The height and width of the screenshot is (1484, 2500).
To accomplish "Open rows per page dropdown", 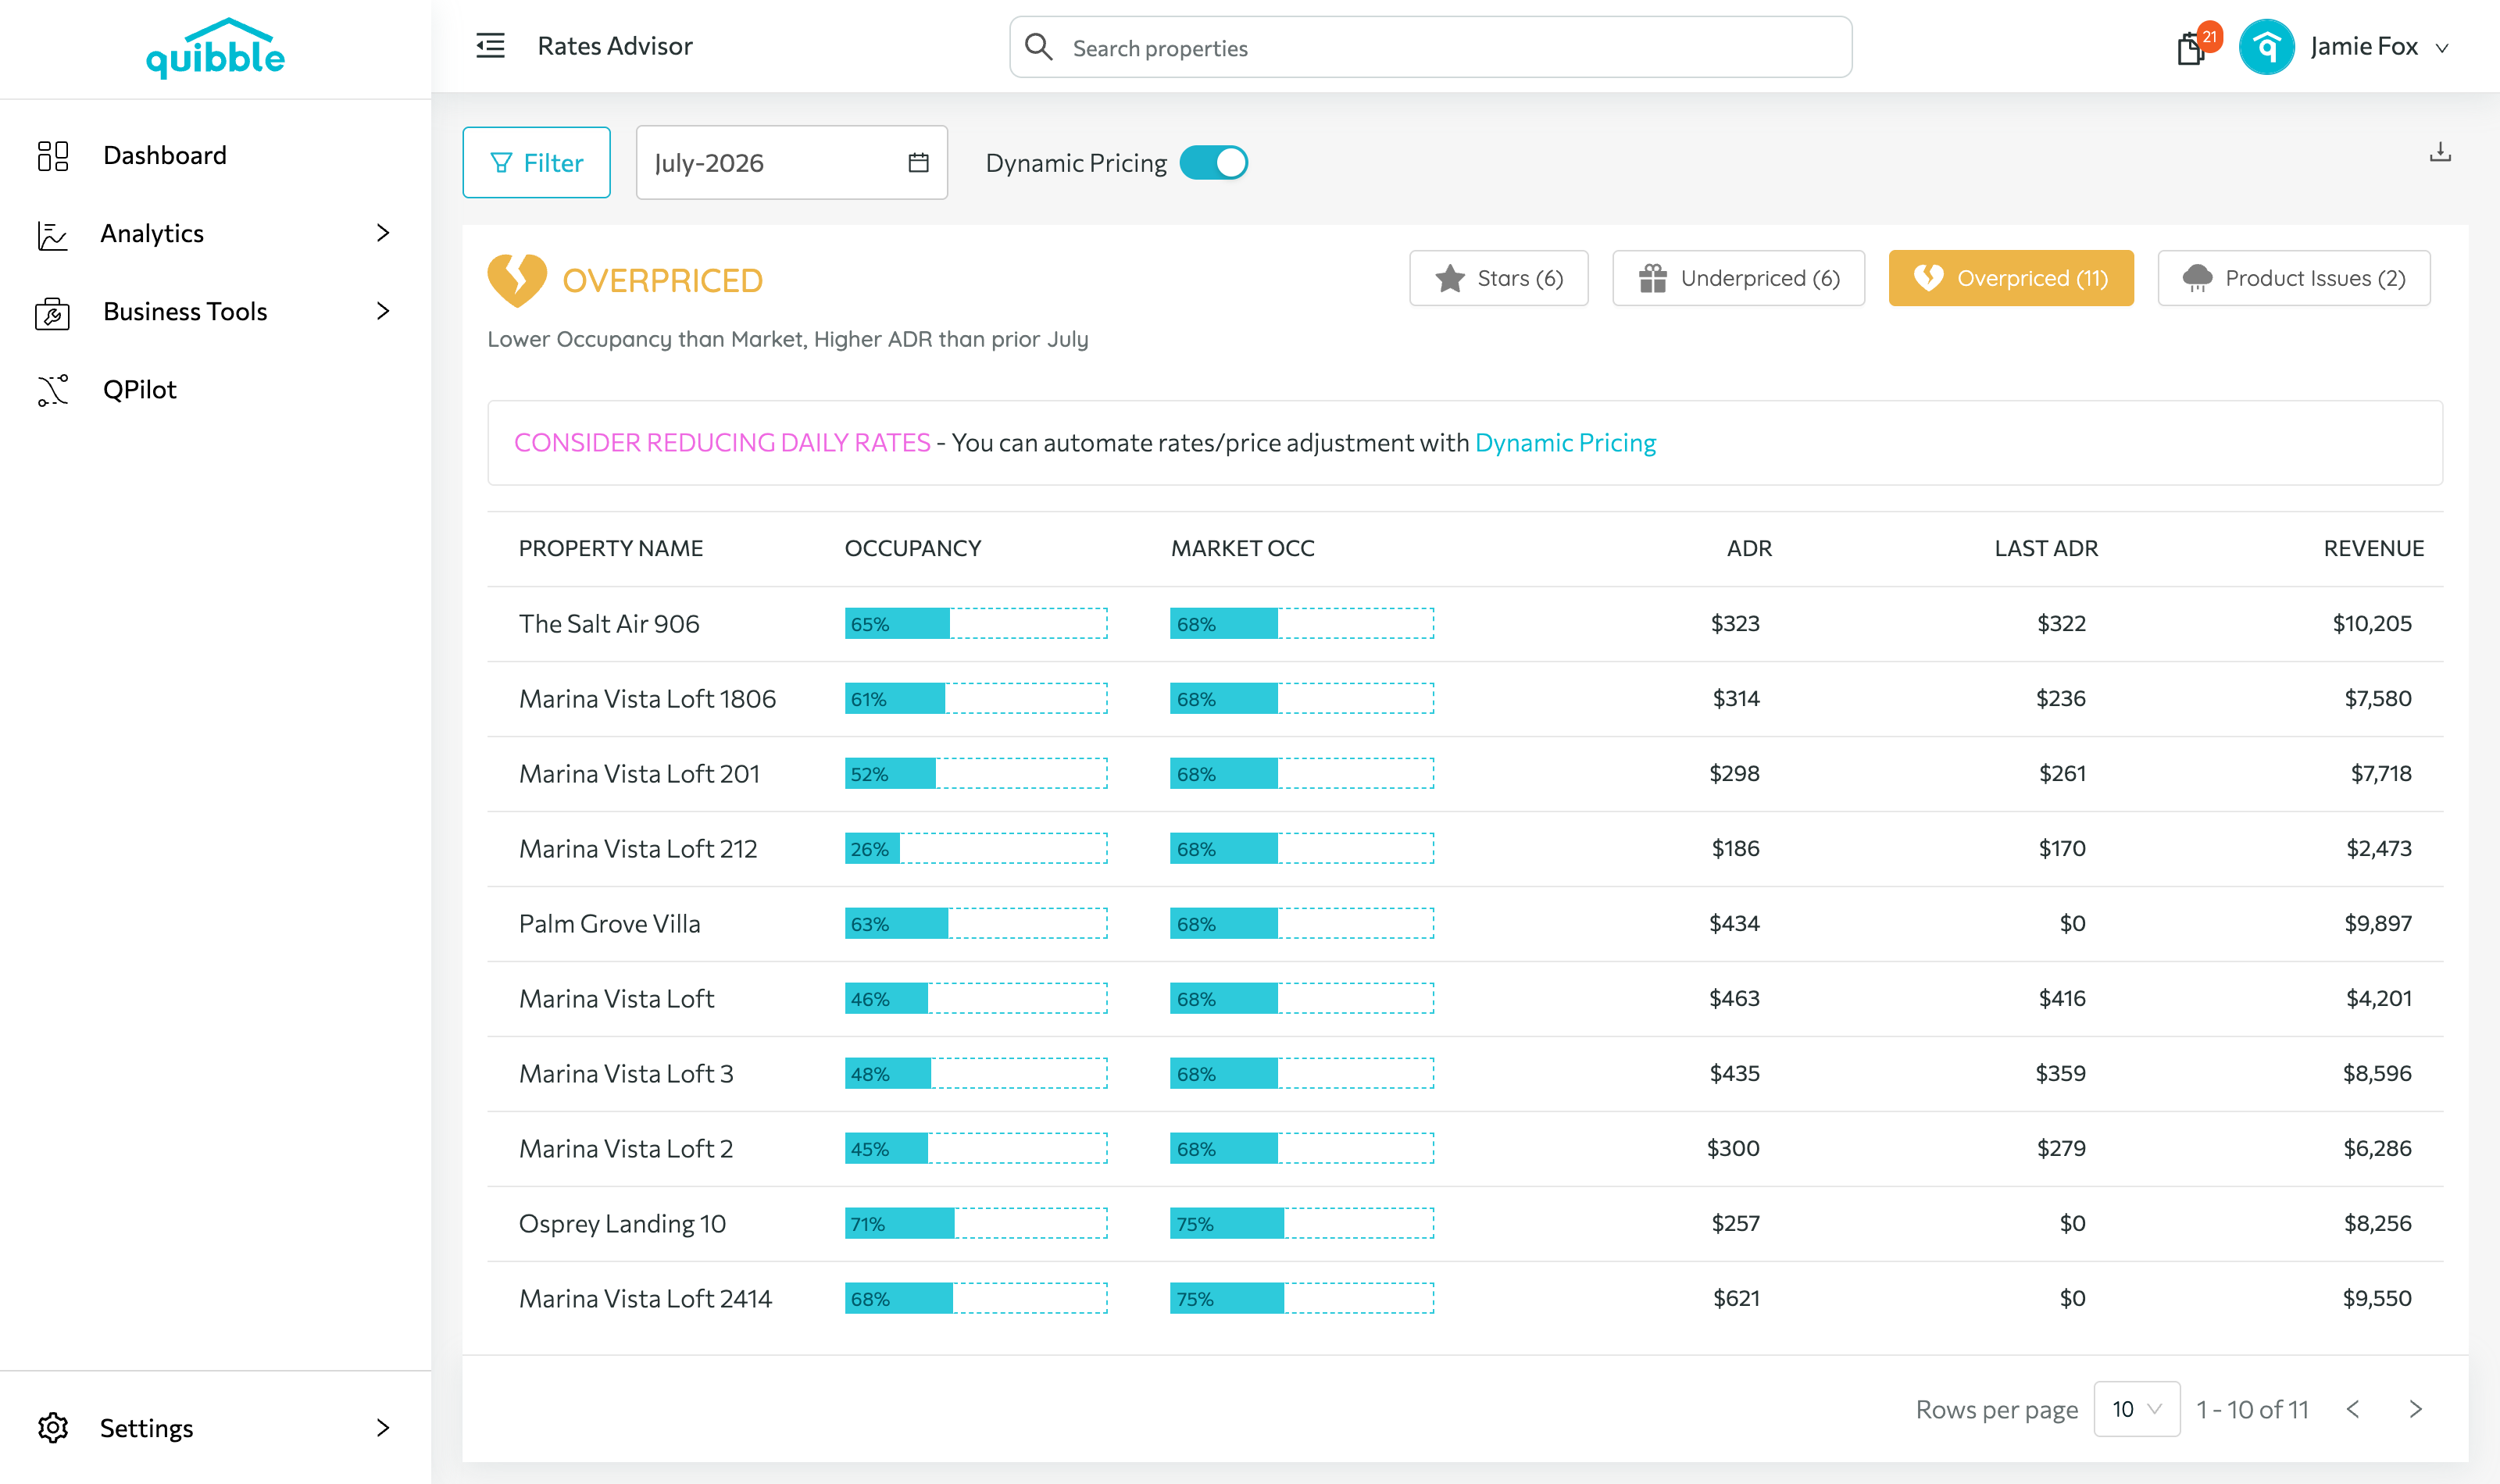I will [x=2137, y=1409].
